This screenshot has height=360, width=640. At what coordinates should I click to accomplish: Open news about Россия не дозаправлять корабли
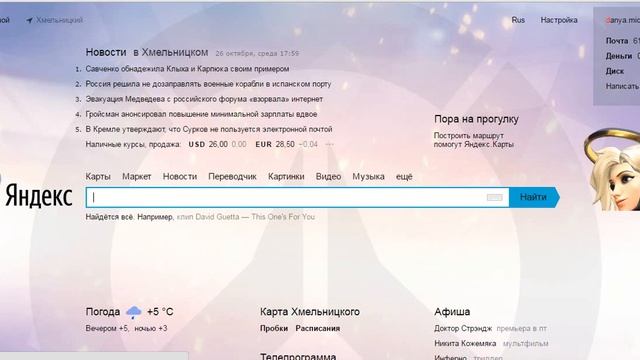(208, 84)
